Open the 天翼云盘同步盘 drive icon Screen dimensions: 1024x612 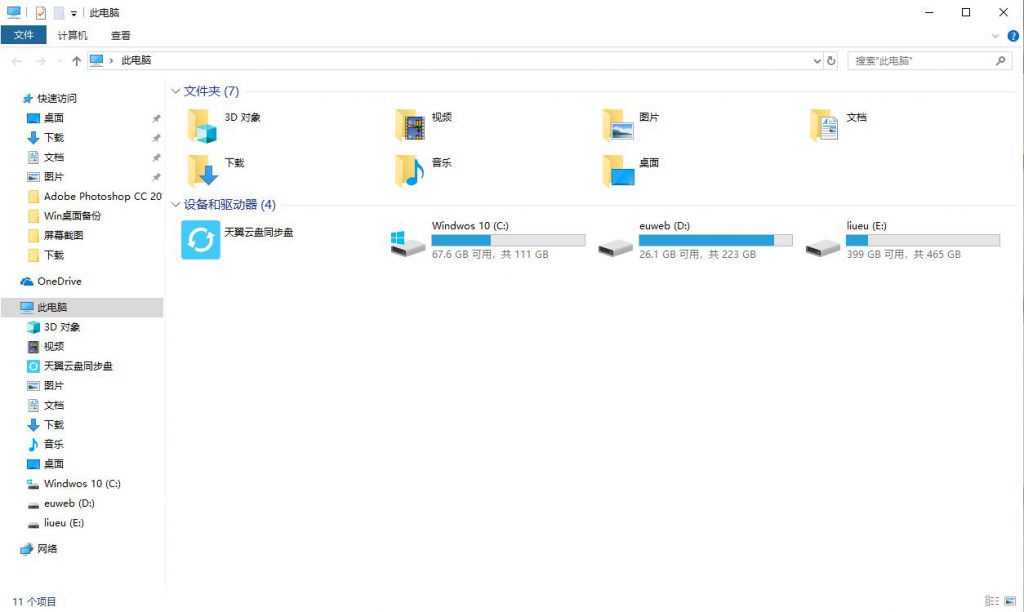click(x=200, y=240)
